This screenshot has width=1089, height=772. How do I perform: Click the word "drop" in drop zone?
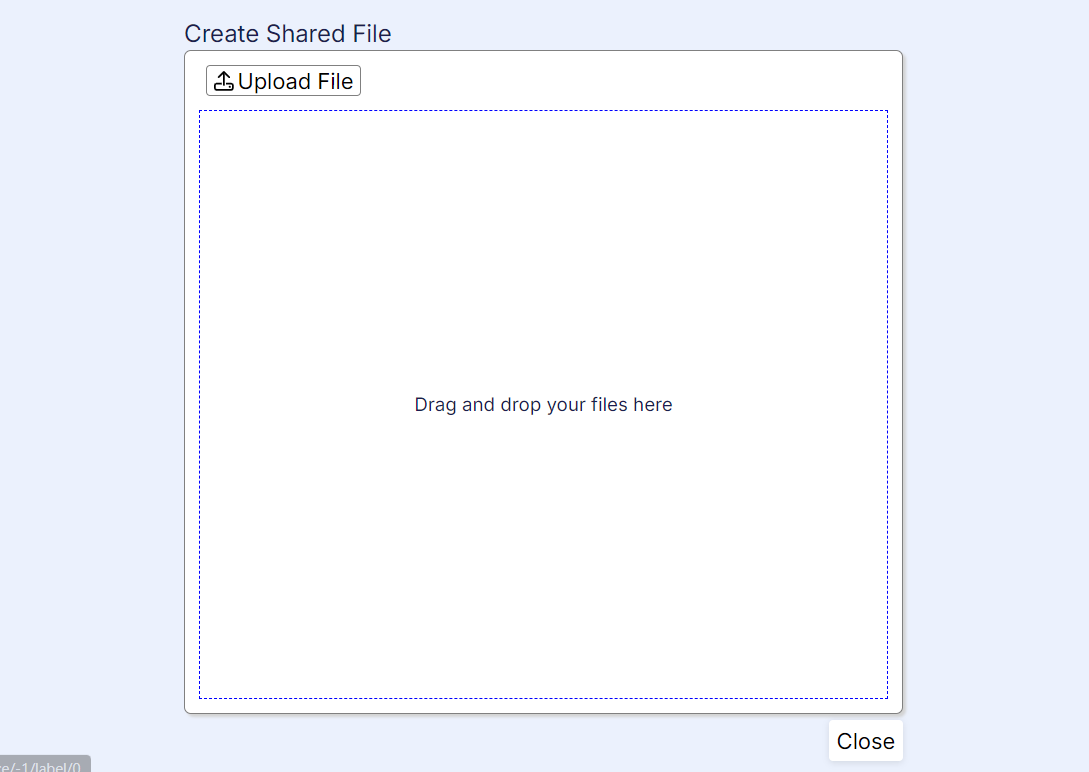520,405
